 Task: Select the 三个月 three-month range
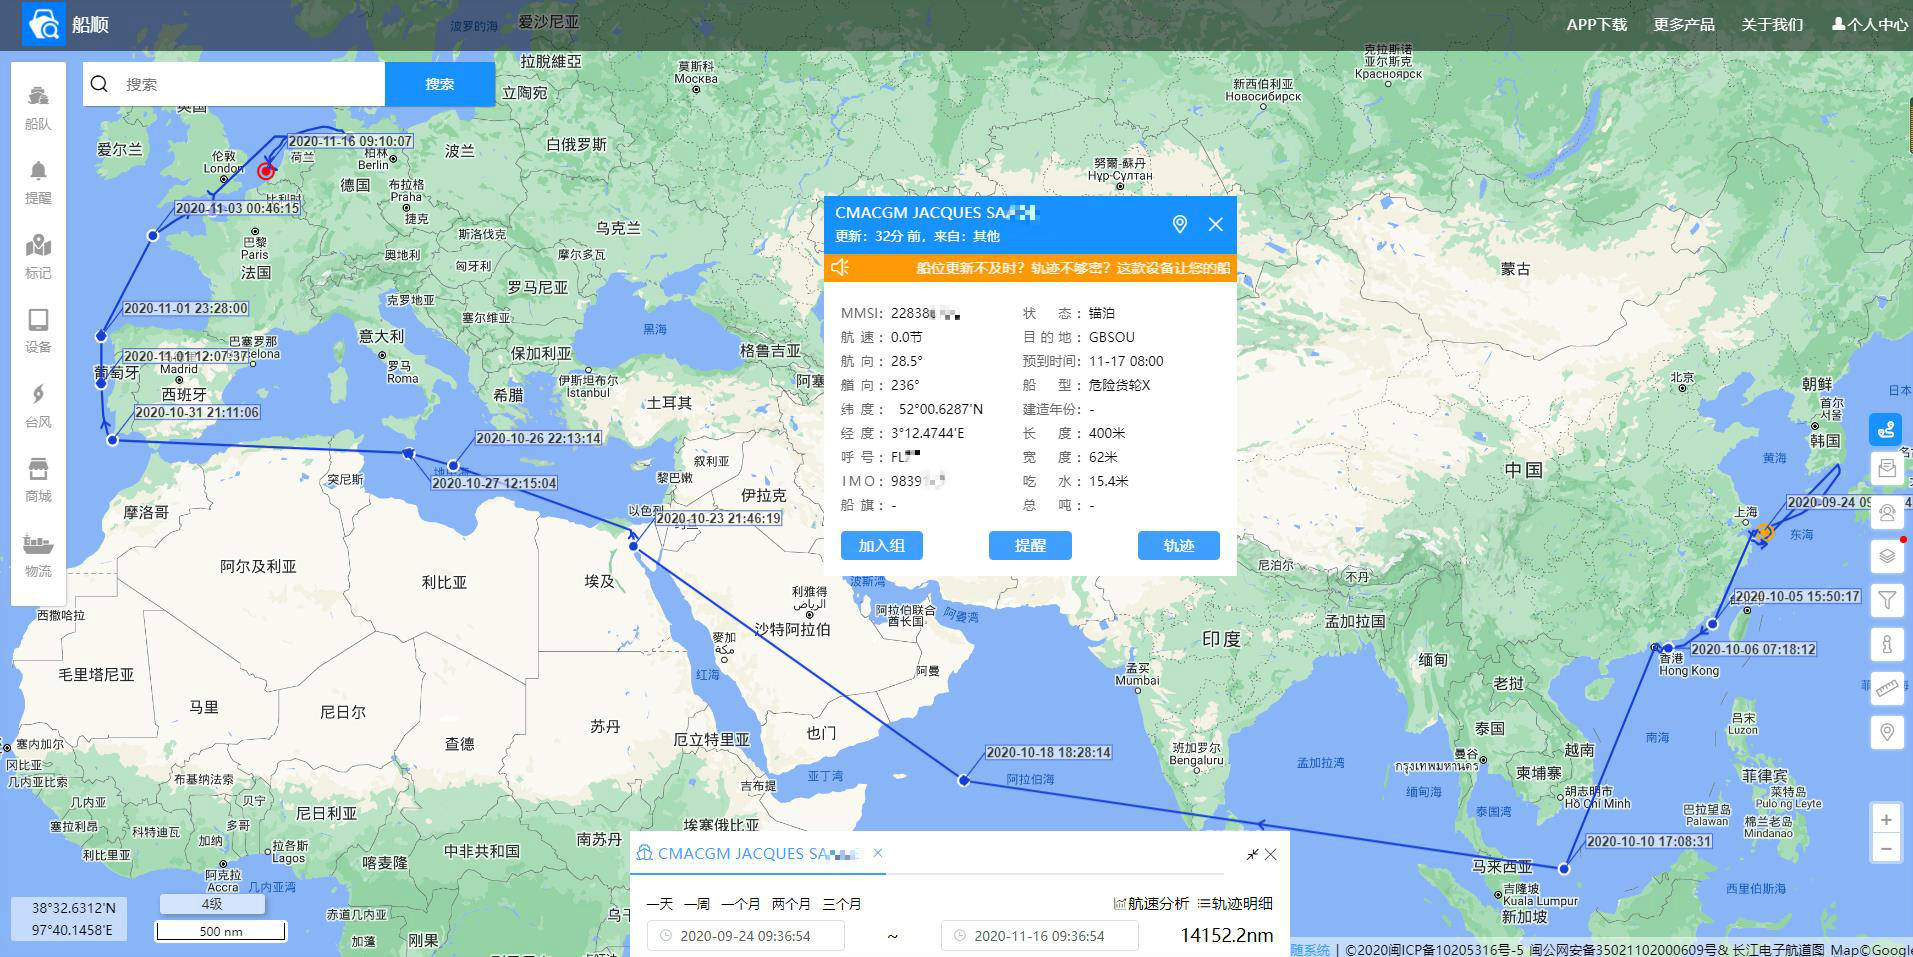click(842, 904)
